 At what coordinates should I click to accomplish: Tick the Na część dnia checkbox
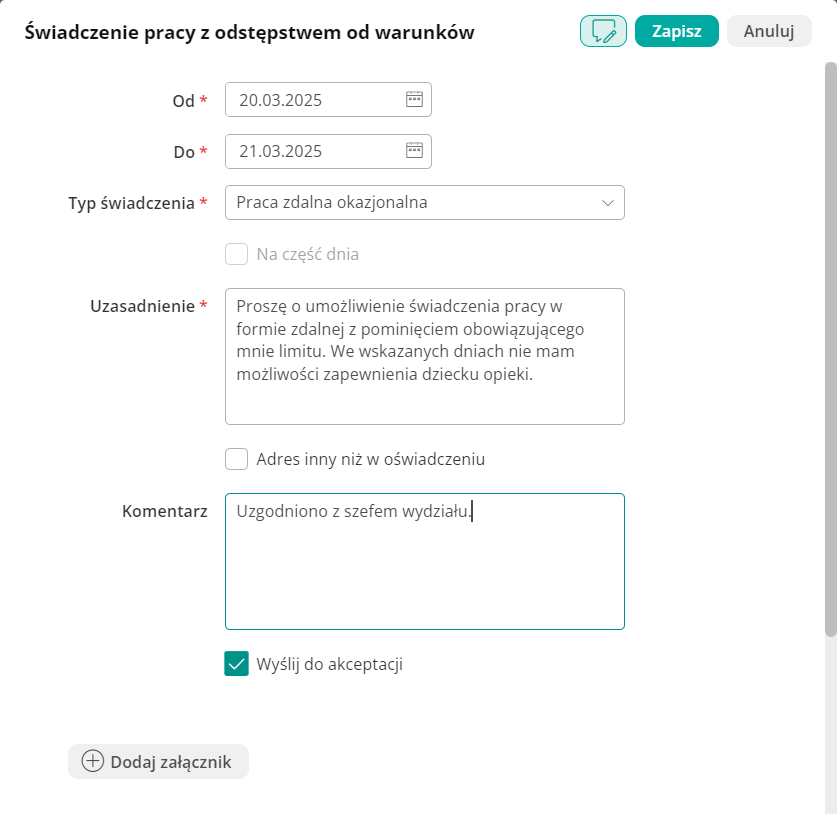[x=236, y=254]
